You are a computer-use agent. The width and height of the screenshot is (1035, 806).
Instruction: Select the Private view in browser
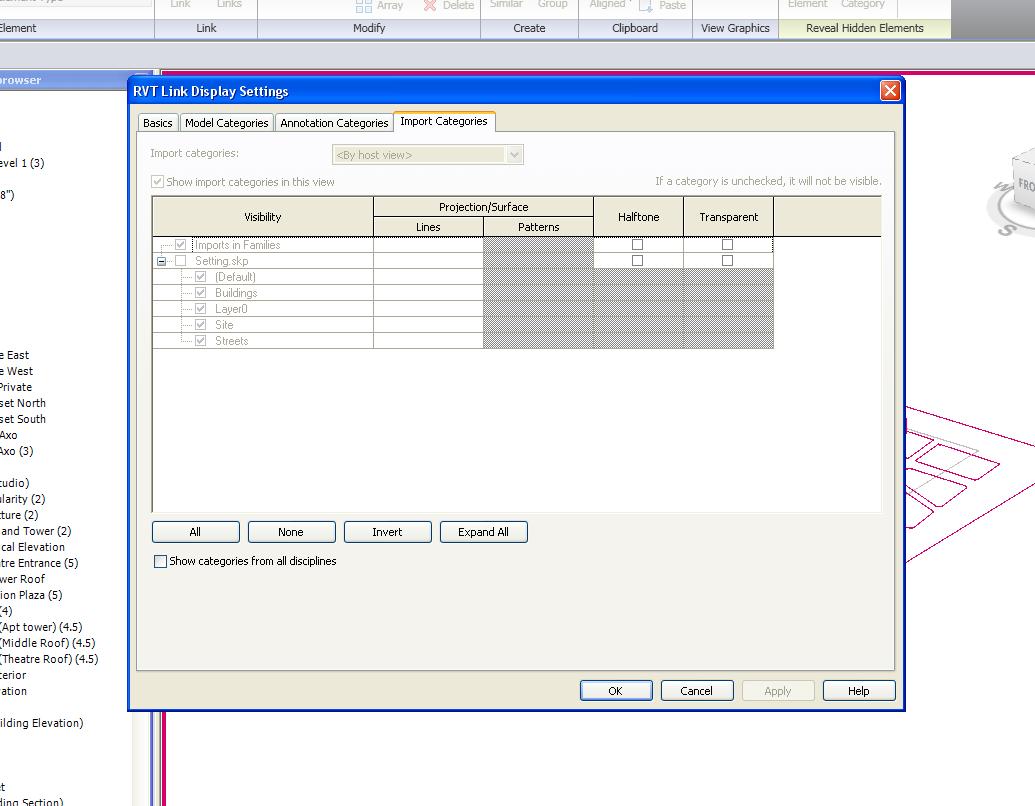16,387
